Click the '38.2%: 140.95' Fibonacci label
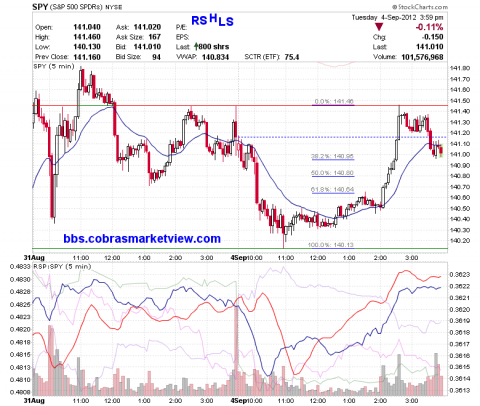 pos(332,156)
